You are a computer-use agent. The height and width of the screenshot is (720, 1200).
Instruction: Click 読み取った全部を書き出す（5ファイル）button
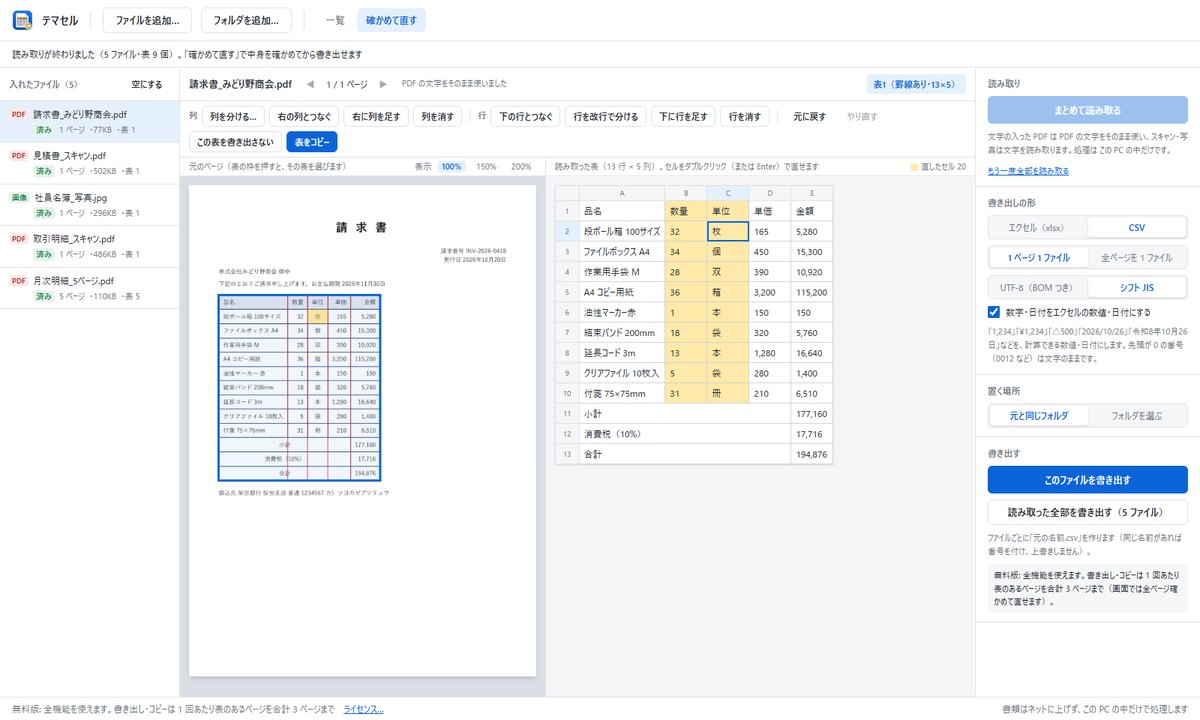1087,512
